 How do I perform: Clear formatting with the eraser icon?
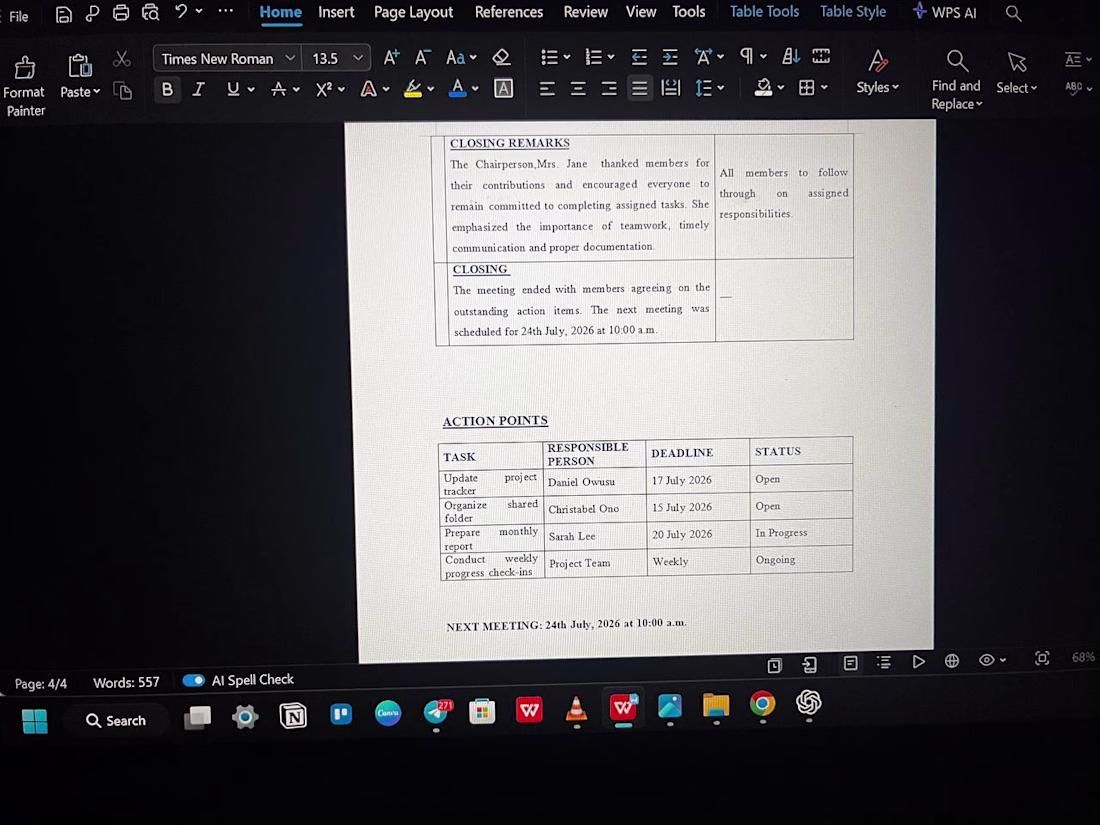click(501, 57)
